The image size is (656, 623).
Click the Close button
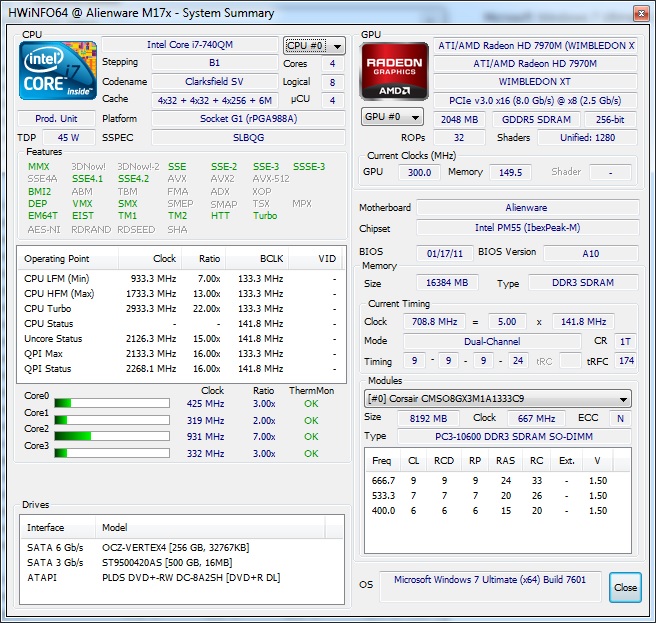coord(625,587)
